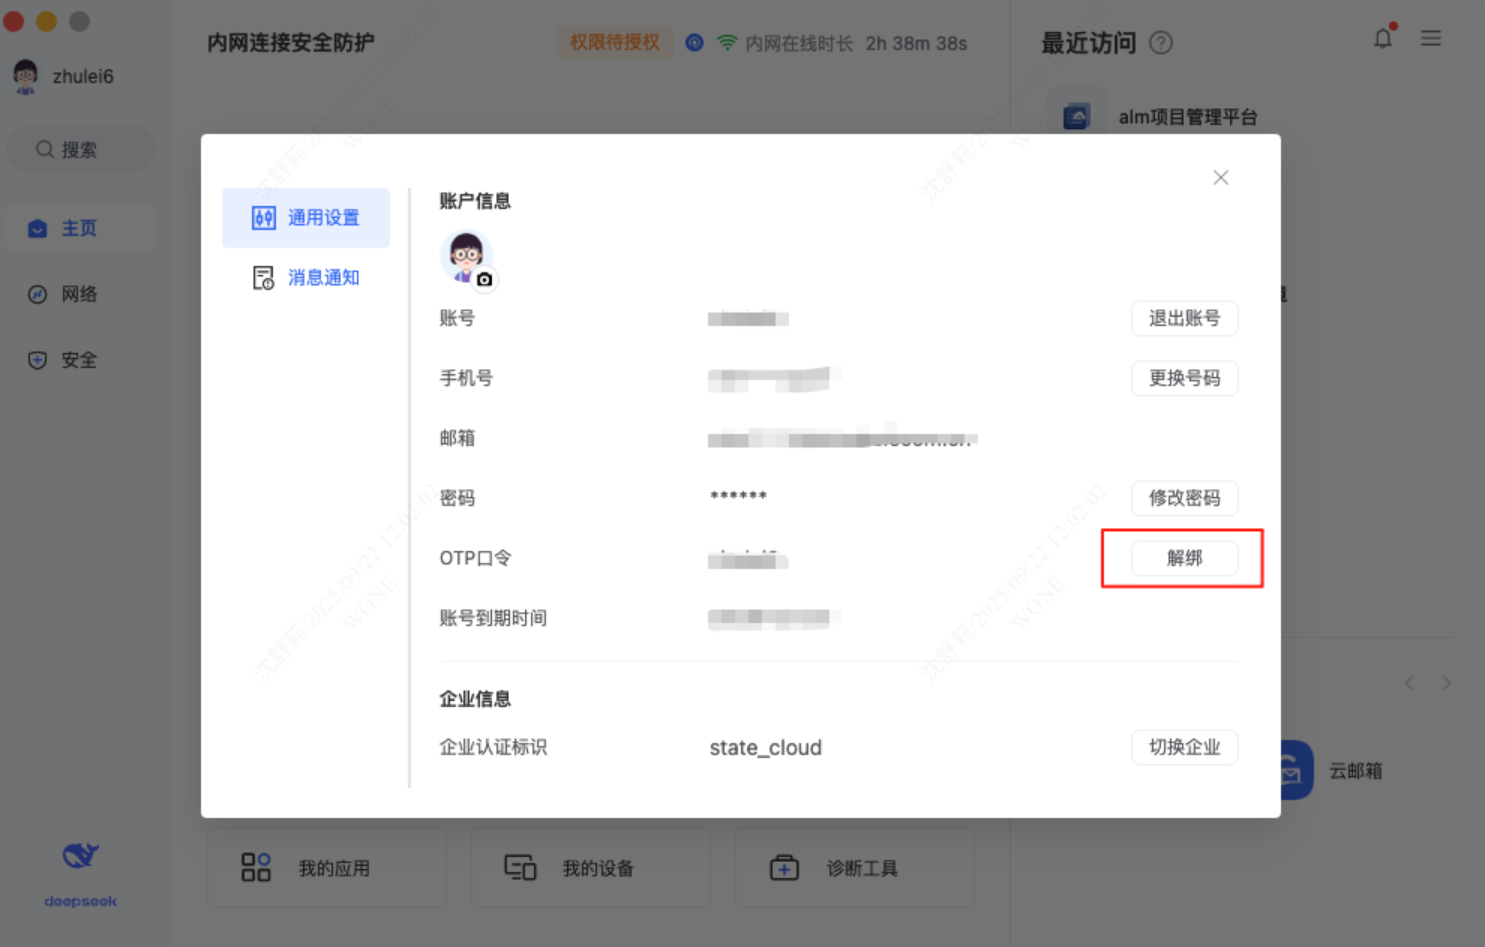This screenshot has width=1485, height=947.
Task: Click the profile avatar in 账户信息
Action: point(465,257)
